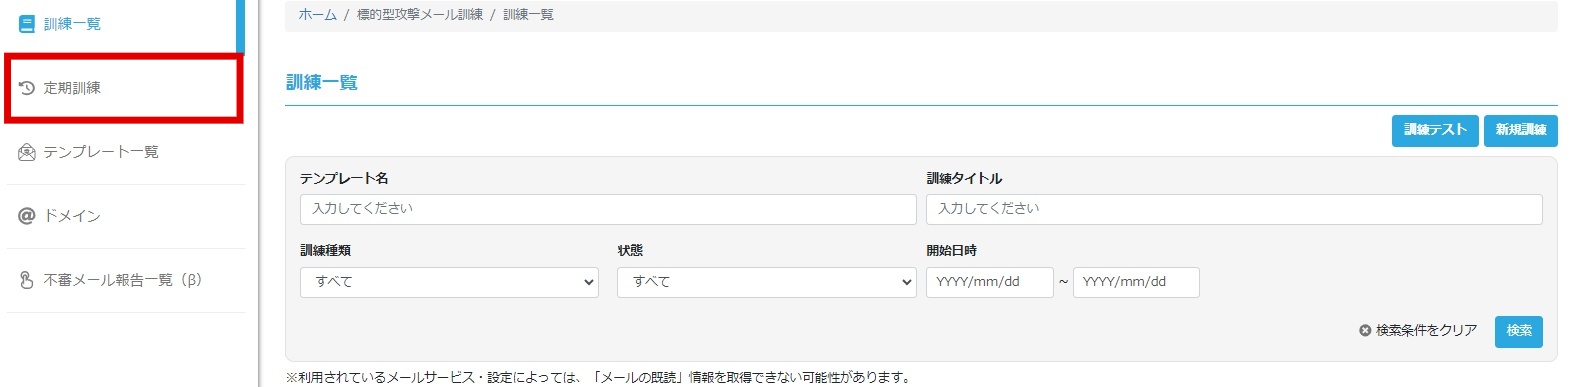Open 定期訓練 menu item
Screen dimensions: 1579x387
[124, 88]
